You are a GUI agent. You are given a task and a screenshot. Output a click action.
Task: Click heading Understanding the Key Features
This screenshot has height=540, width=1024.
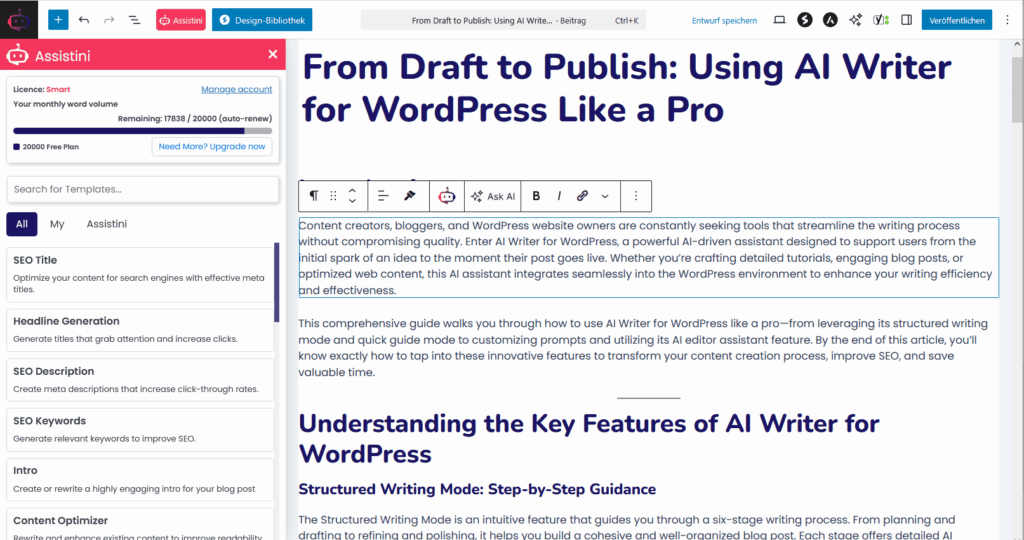pos(588,438)
